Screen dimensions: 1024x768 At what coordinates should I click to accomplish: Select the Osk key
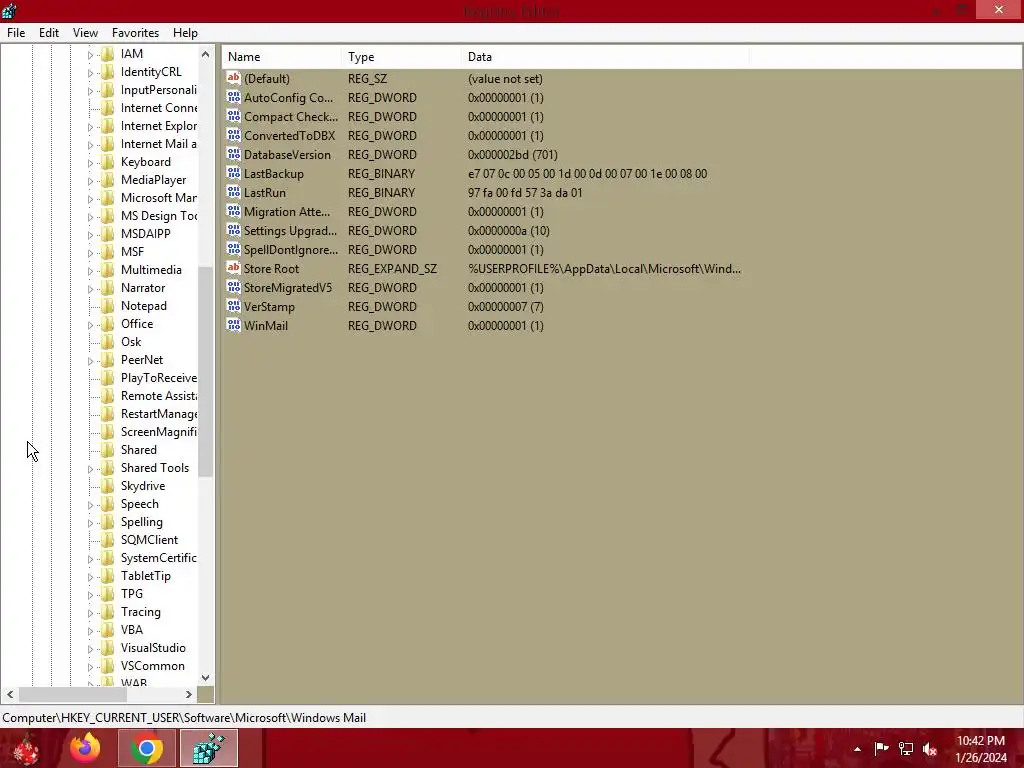pyautogui.click(x=131, y=342)
